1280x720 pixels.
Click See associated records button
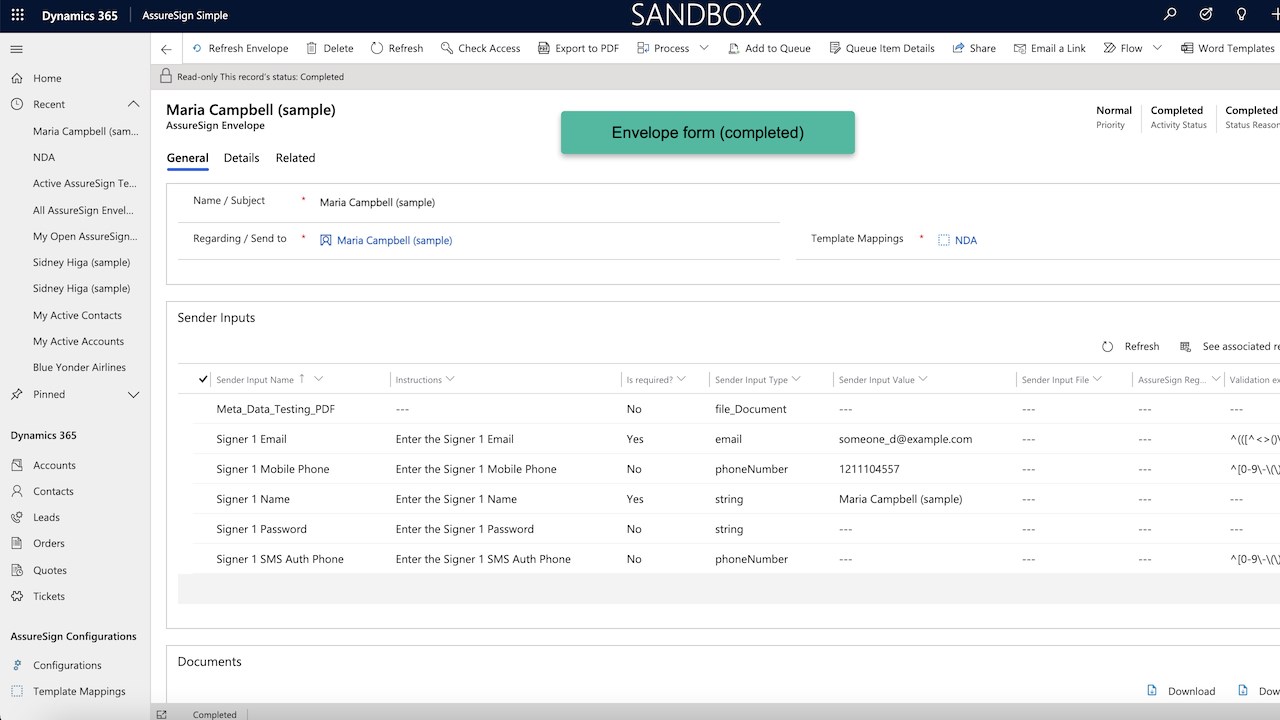click(x=1230, y=346)
